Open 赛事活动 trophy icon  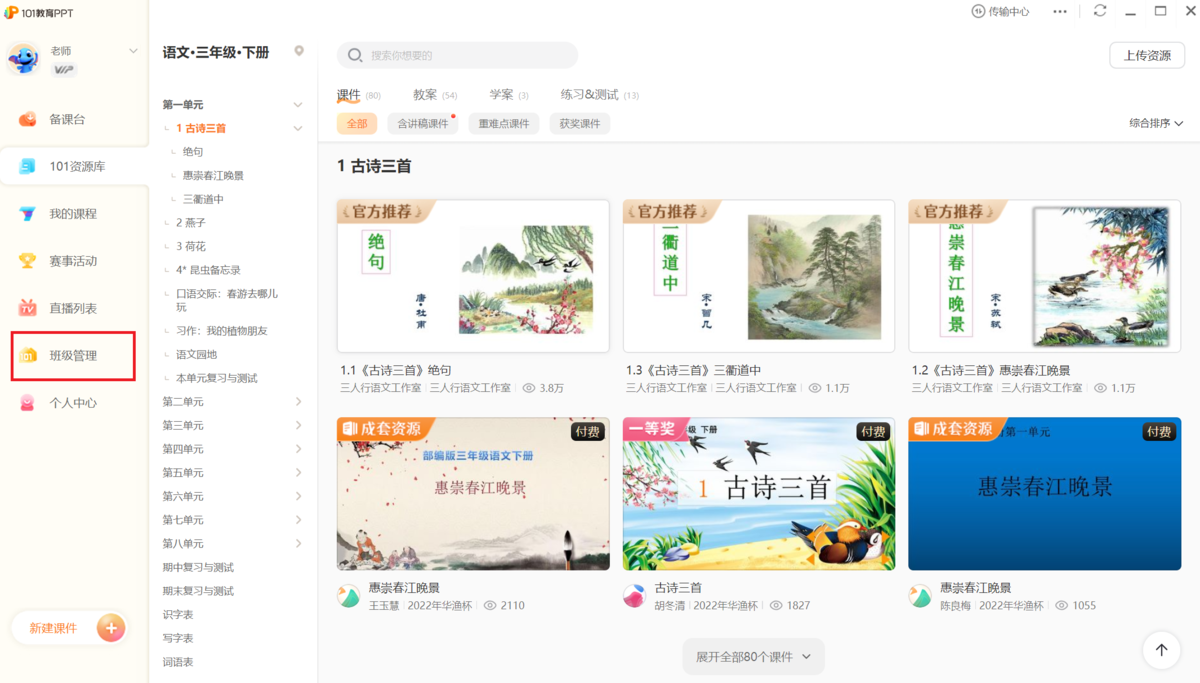pyautogui.click(x=29, y=261)
